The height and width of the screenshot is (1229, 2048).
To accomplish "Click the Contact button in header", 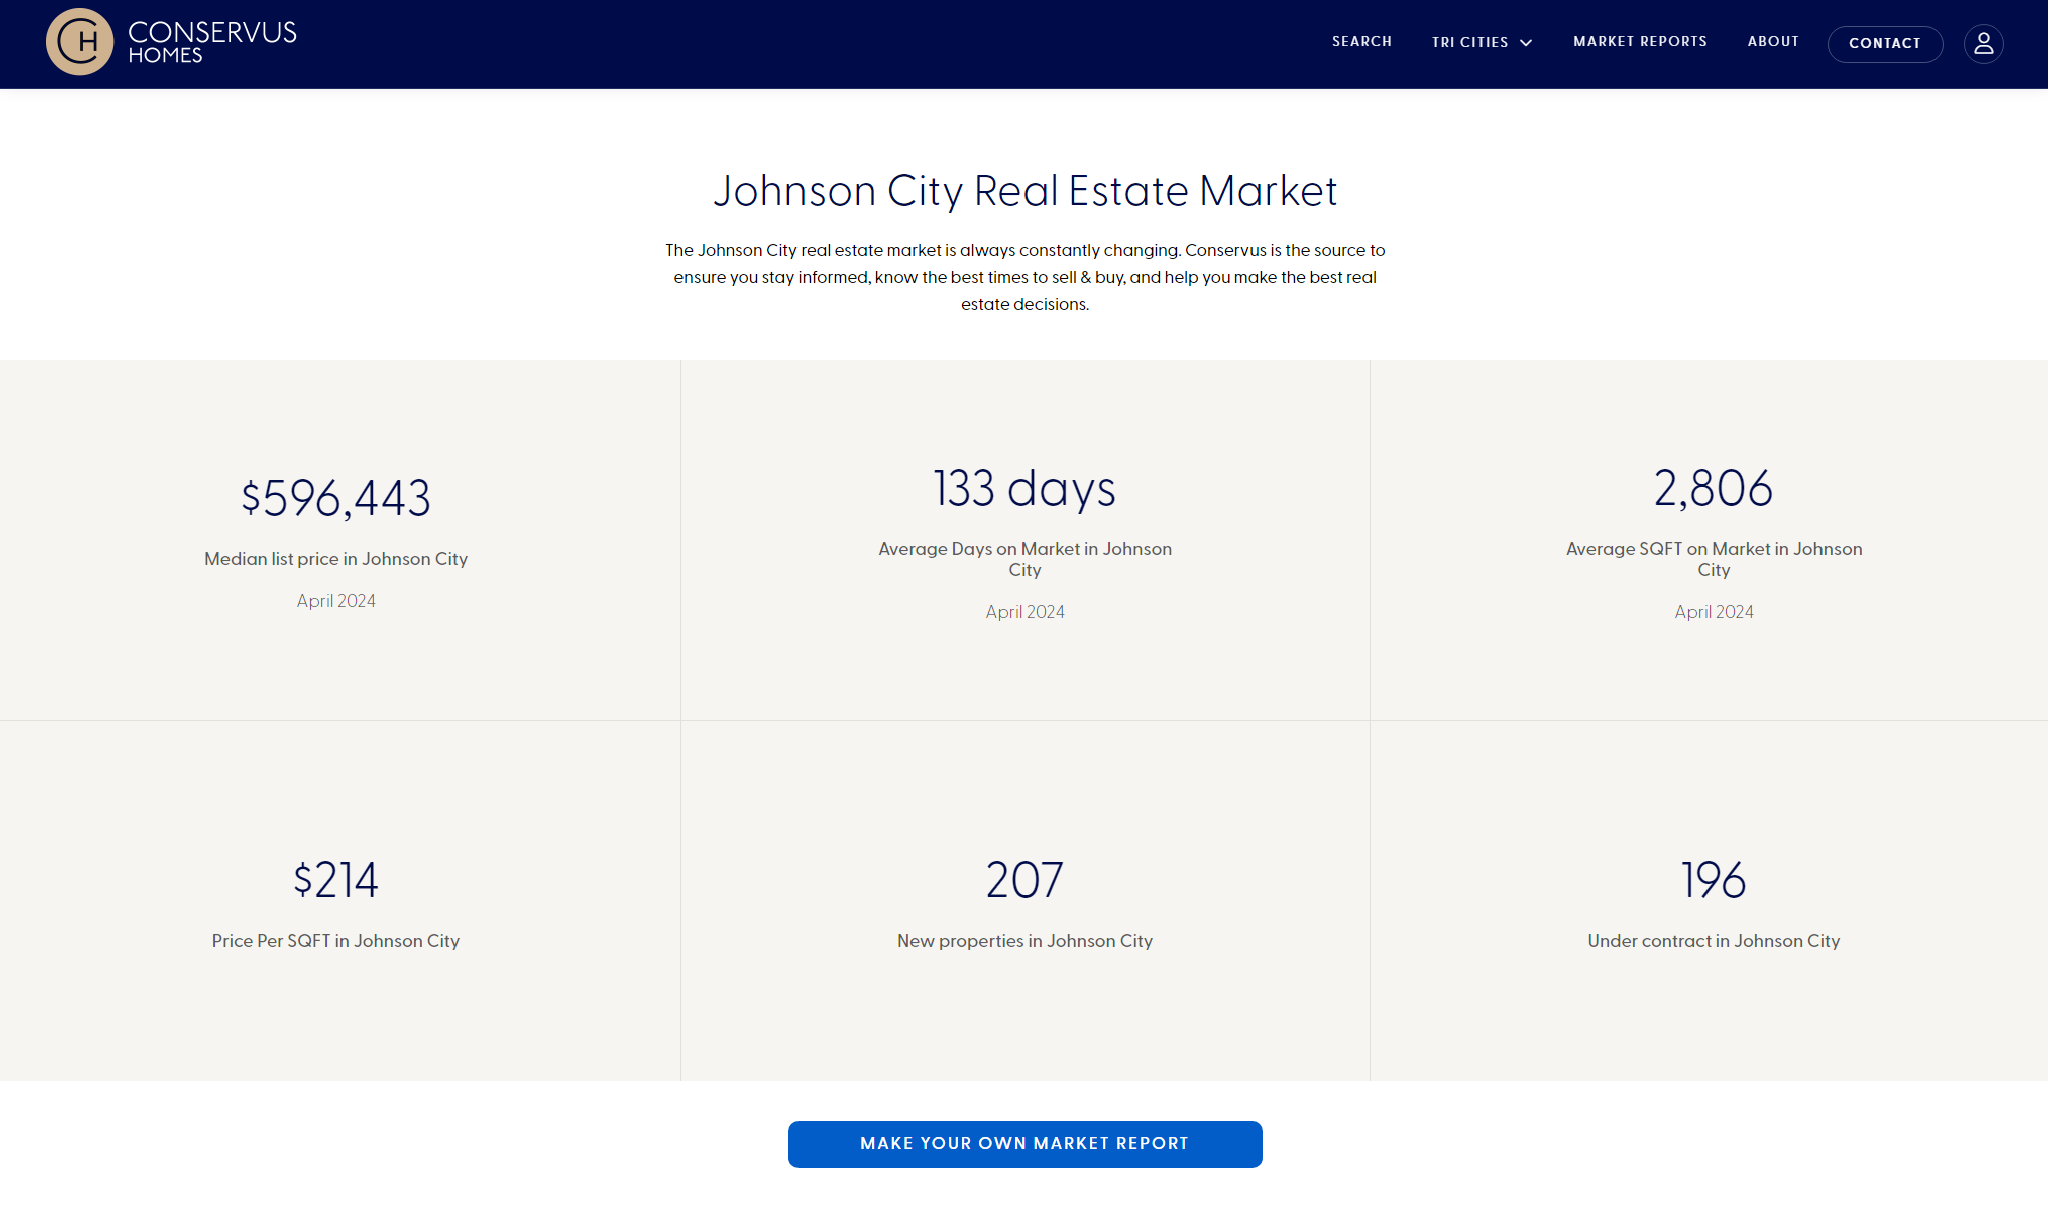I will point(1885,44).
